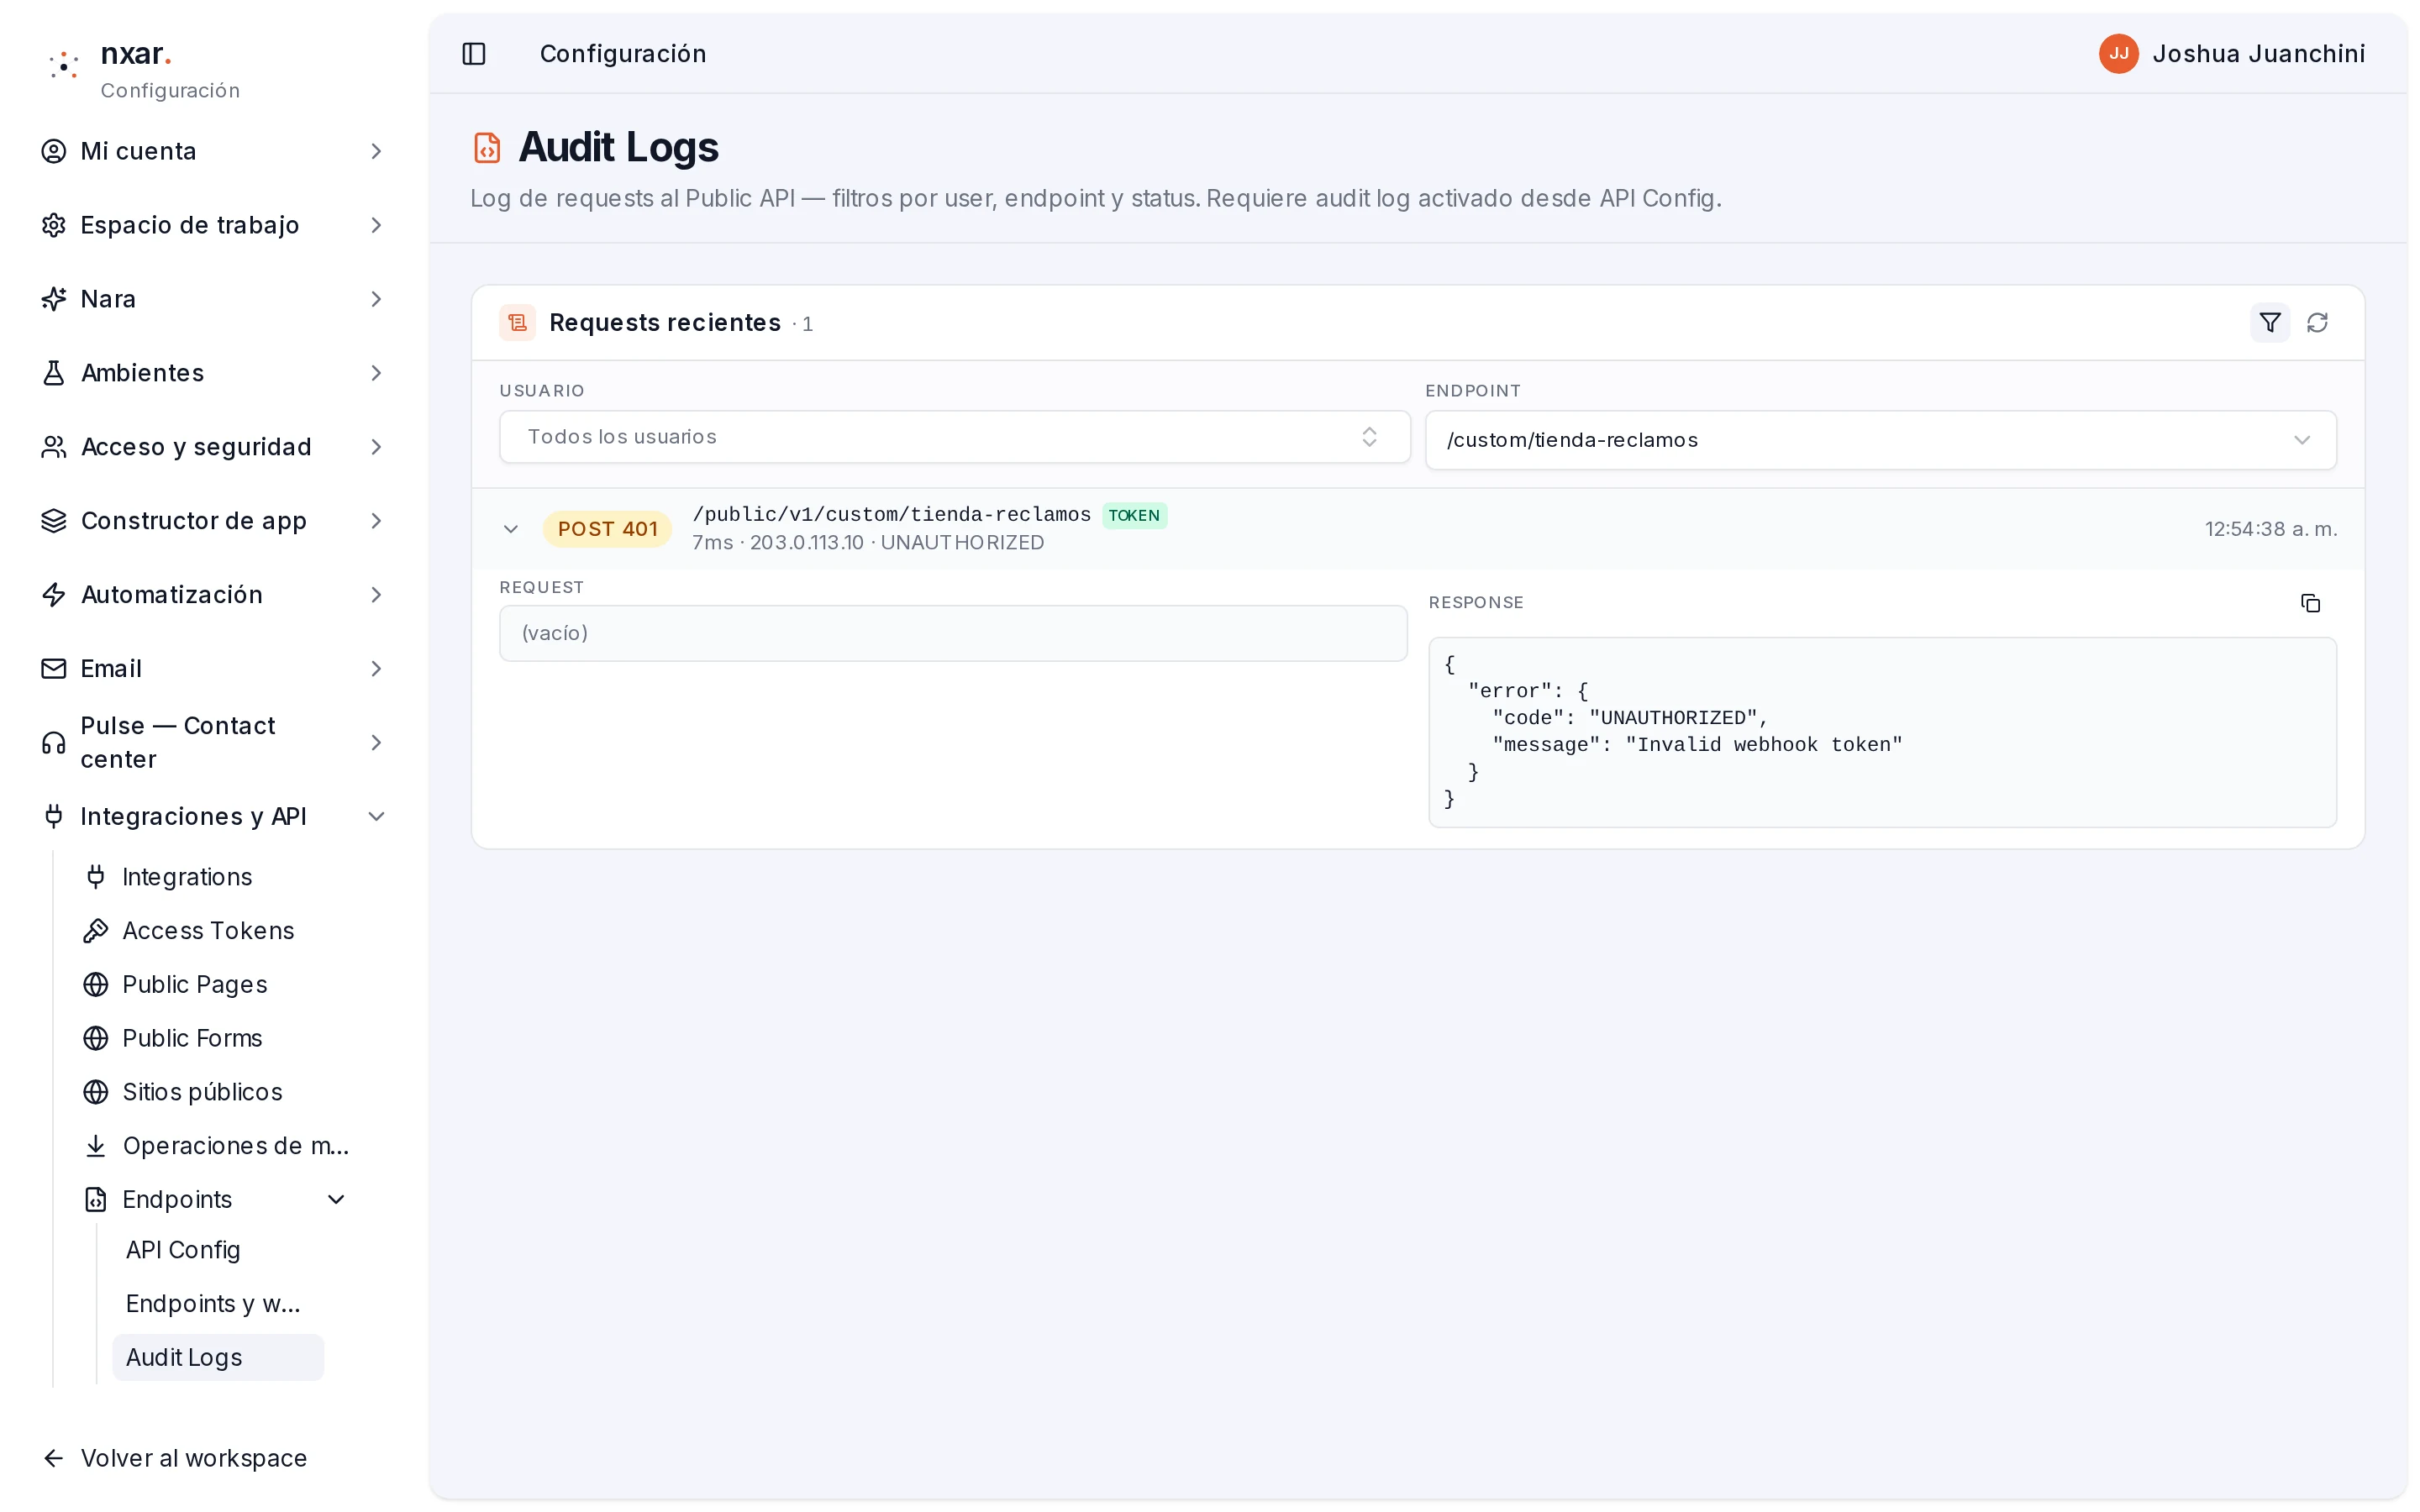Click Volver al workspace
The image size is (2420, 1512).
(x=174, y=1458)
